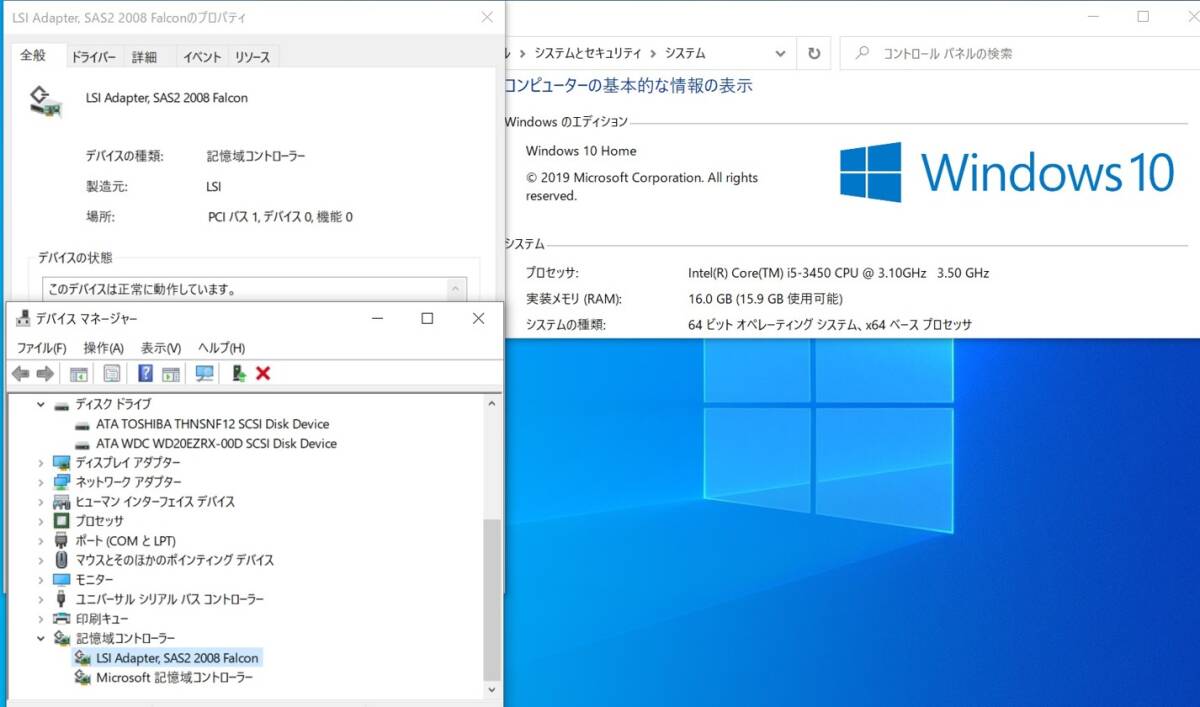Click the Intel(R) Core(TM) i5-3450 processor text
This screenshot has height=707, width=1200.
click(838, 272)
